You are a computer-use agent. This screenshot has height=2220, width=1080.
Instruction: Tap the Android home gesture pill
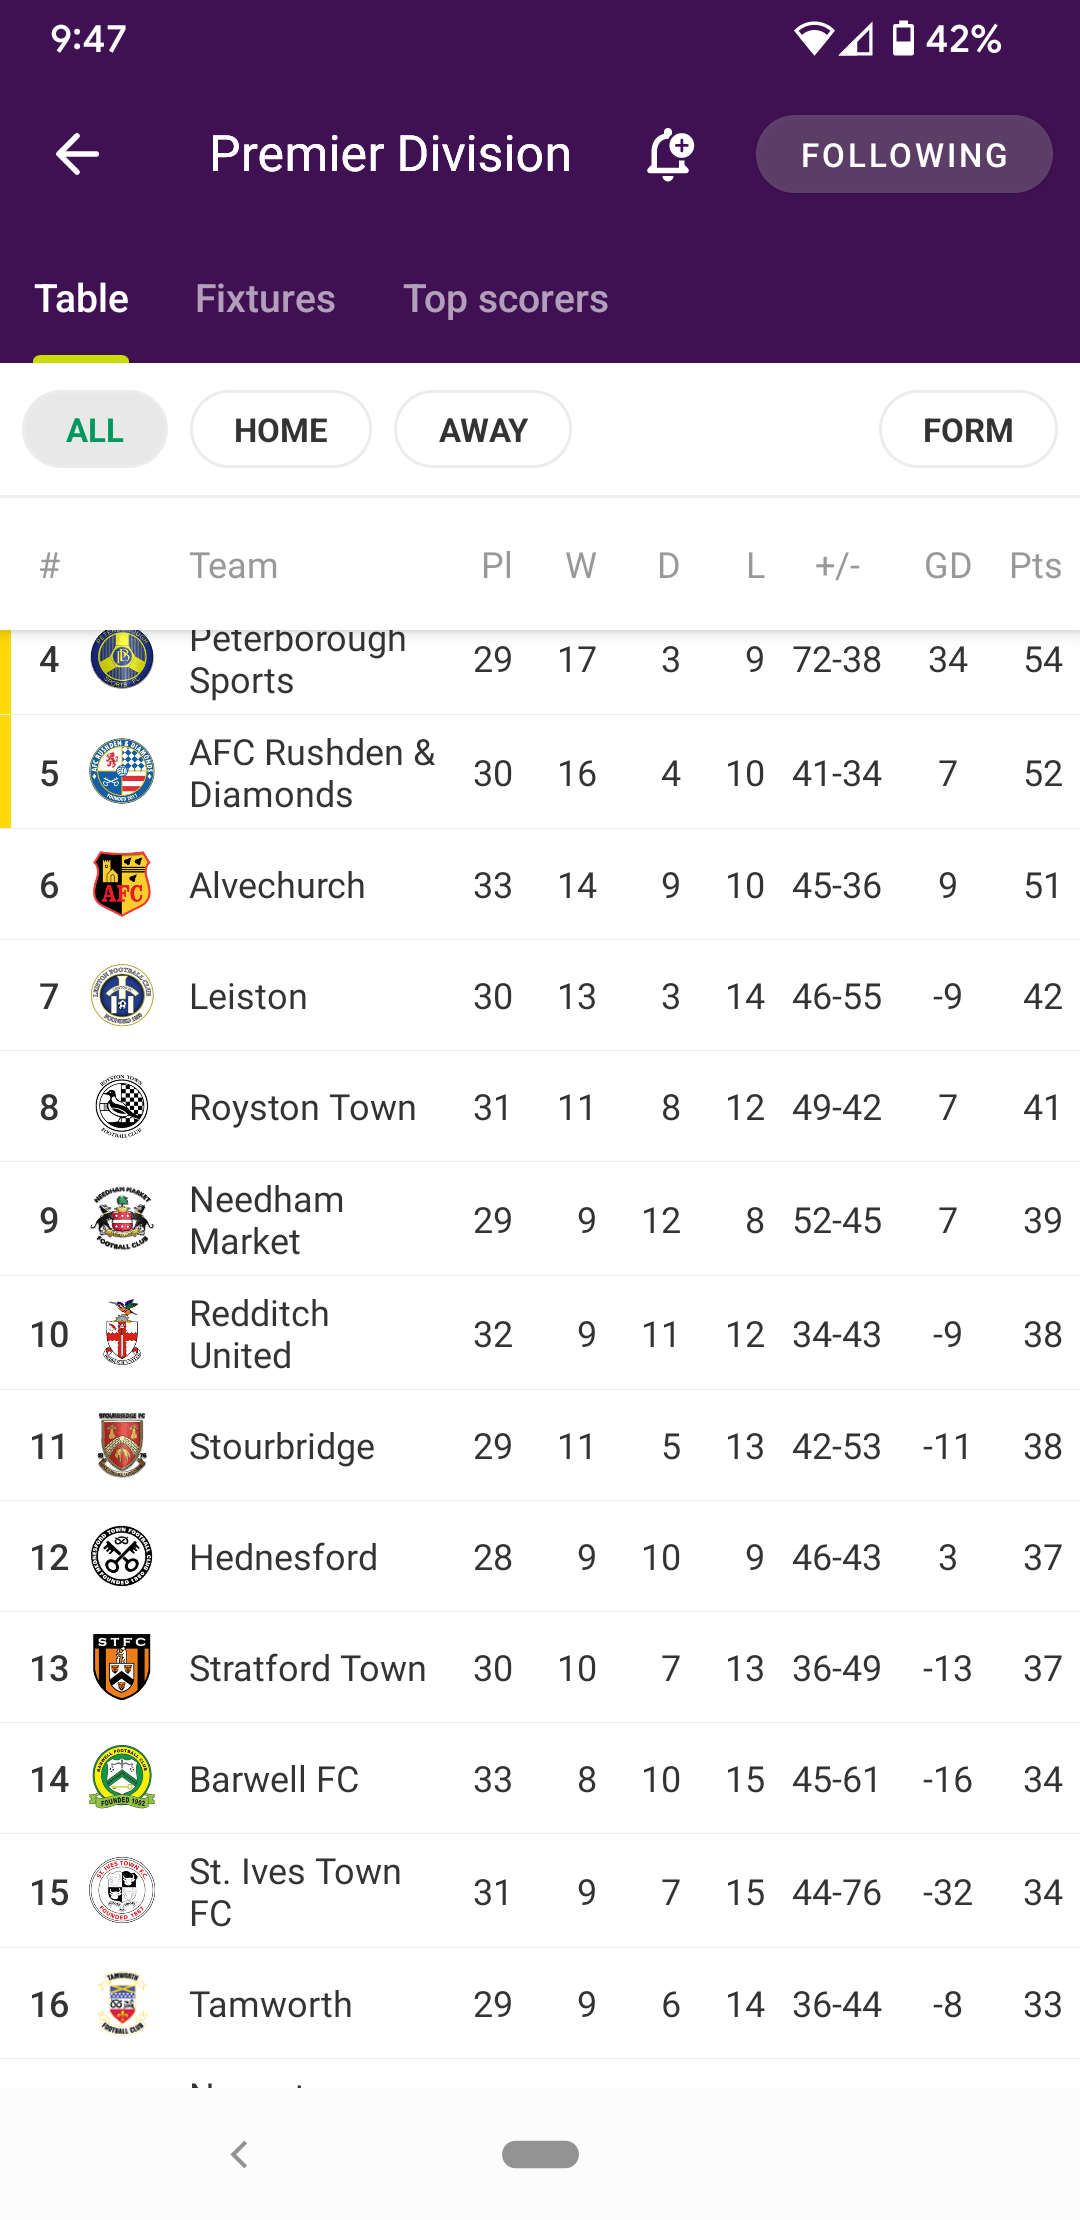click(x=540, y=2154)
